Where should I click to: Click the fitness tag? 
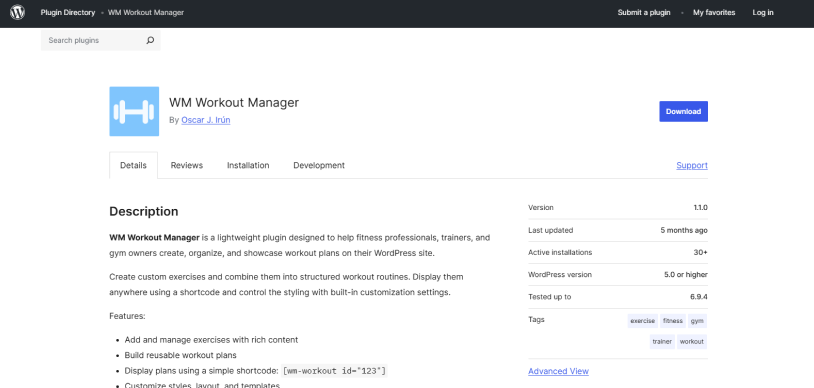coord(673,321)
